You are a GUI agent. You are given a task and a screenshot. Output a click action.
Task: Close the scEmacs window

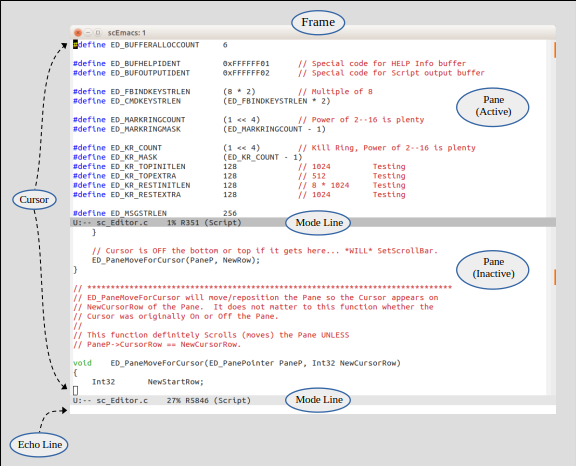(x=78, y=33)
